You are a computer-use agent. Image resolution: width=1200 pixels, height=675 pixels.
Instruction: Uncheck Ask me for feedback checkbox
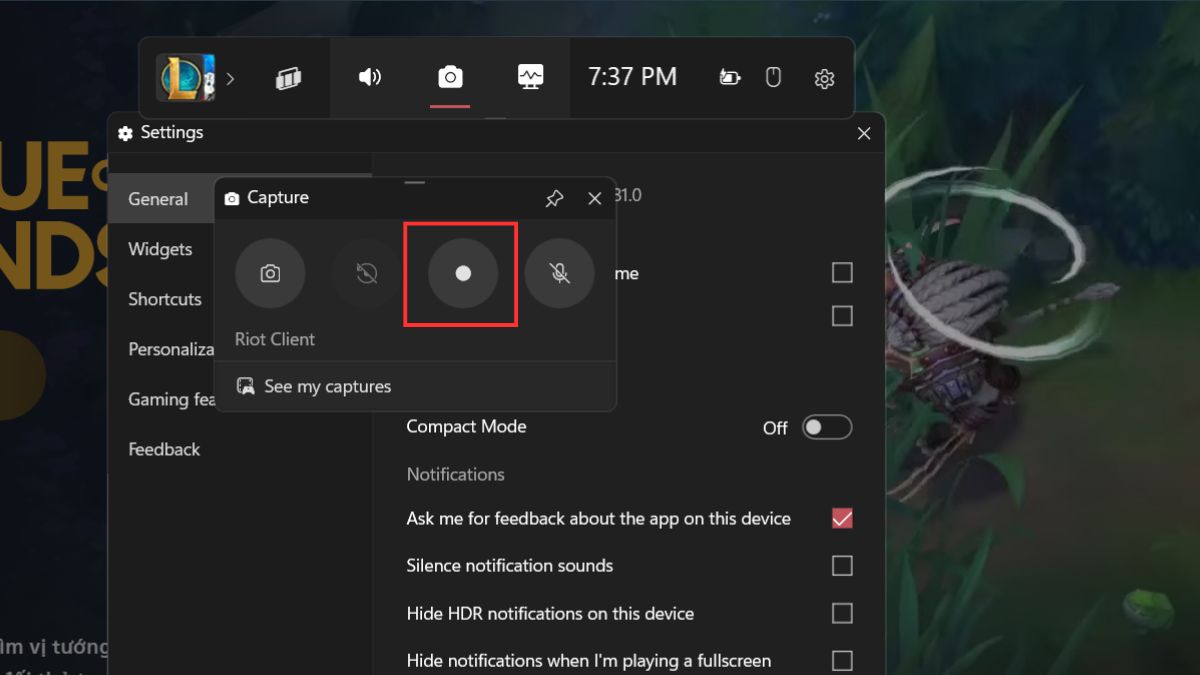click(x=842, y=519)
